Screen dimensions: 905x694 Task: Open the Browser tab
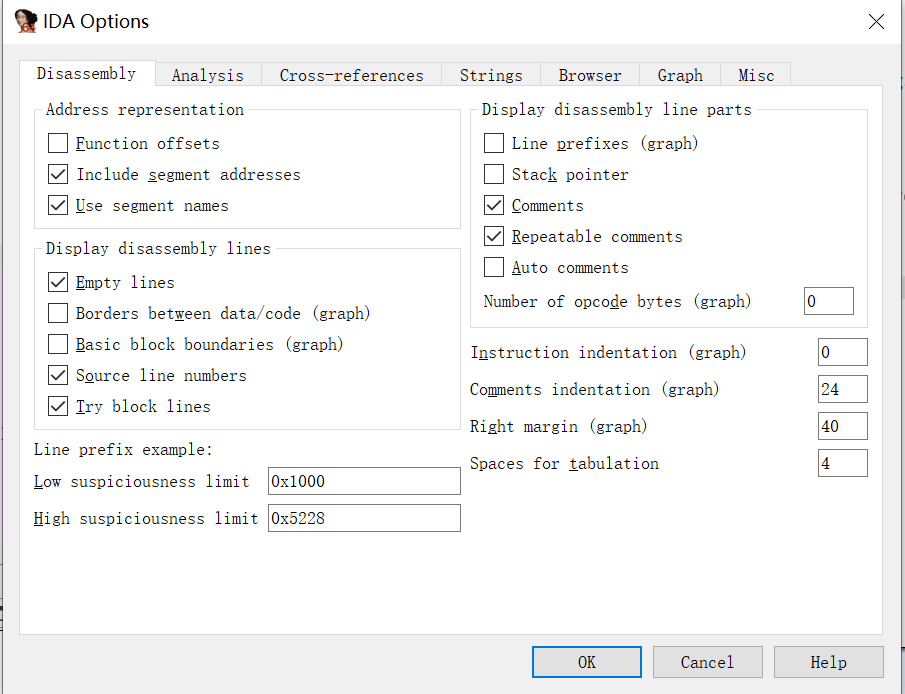[x=590, y=75]
